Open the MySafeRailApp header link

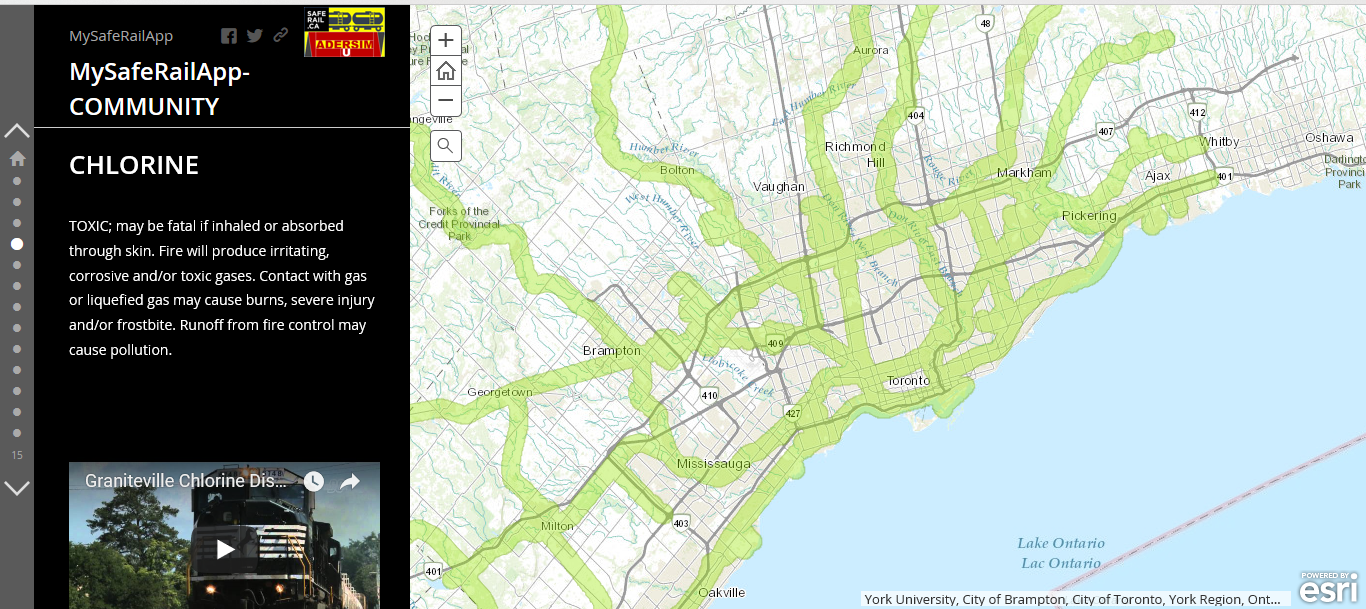coord(121,36)
